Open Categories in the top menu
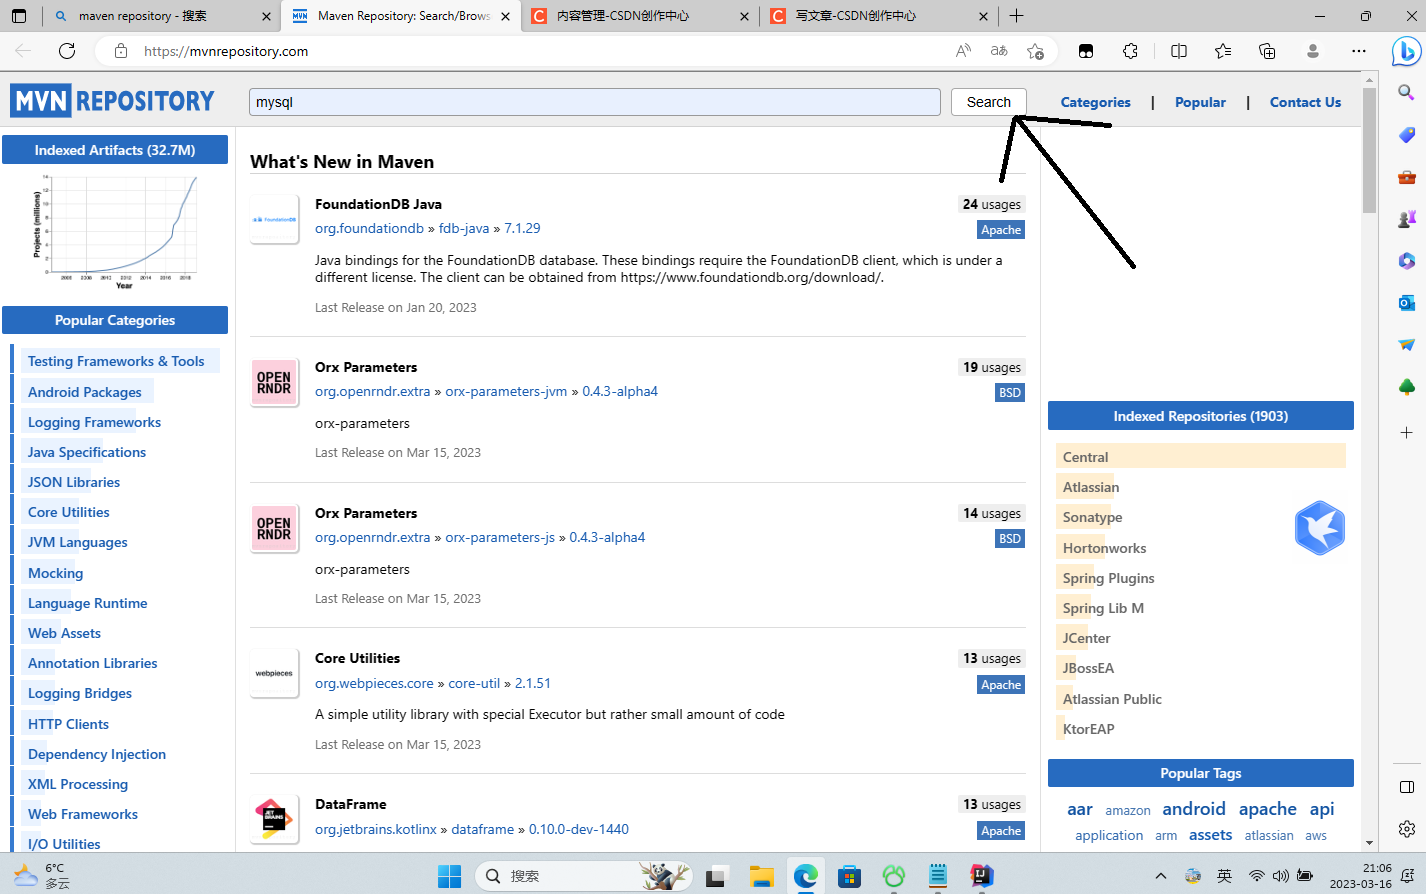 1095,102
